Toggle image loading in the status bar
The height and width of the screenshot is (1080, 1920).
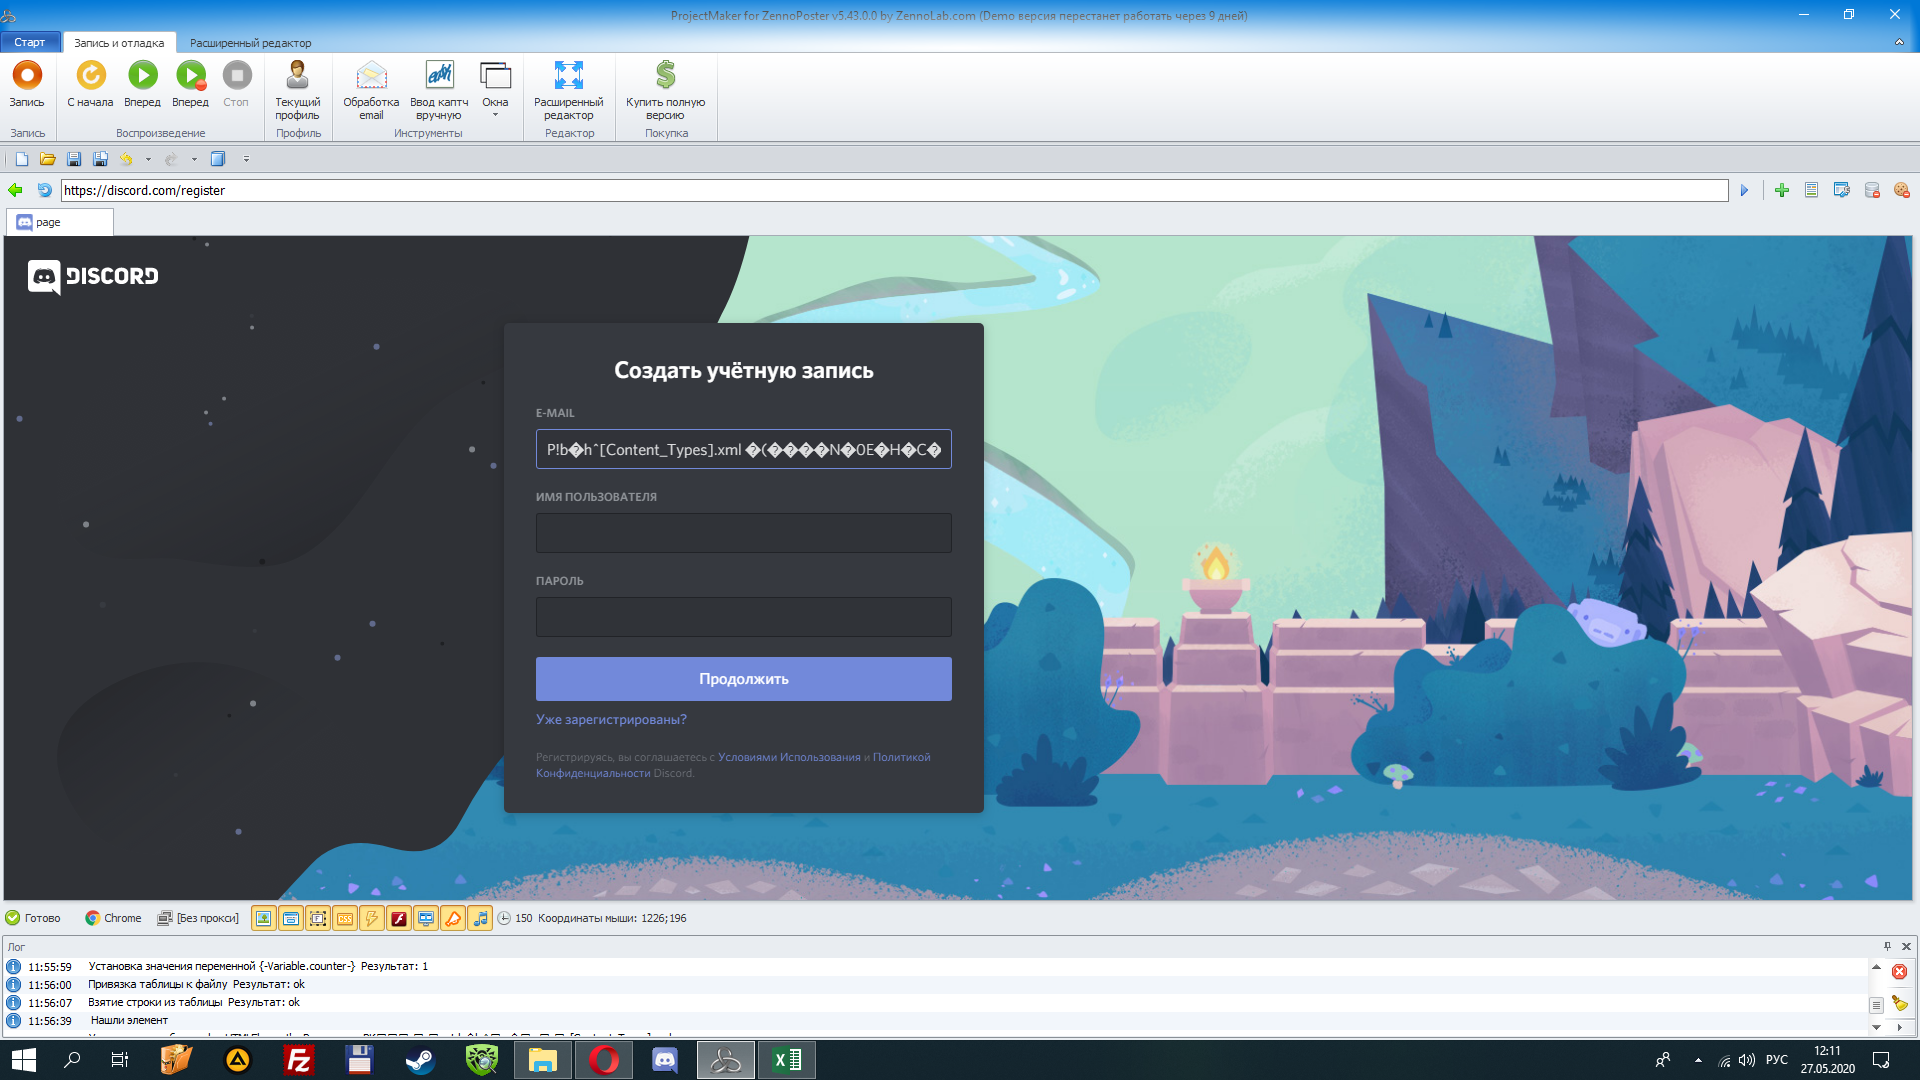(x=263, y=918)
